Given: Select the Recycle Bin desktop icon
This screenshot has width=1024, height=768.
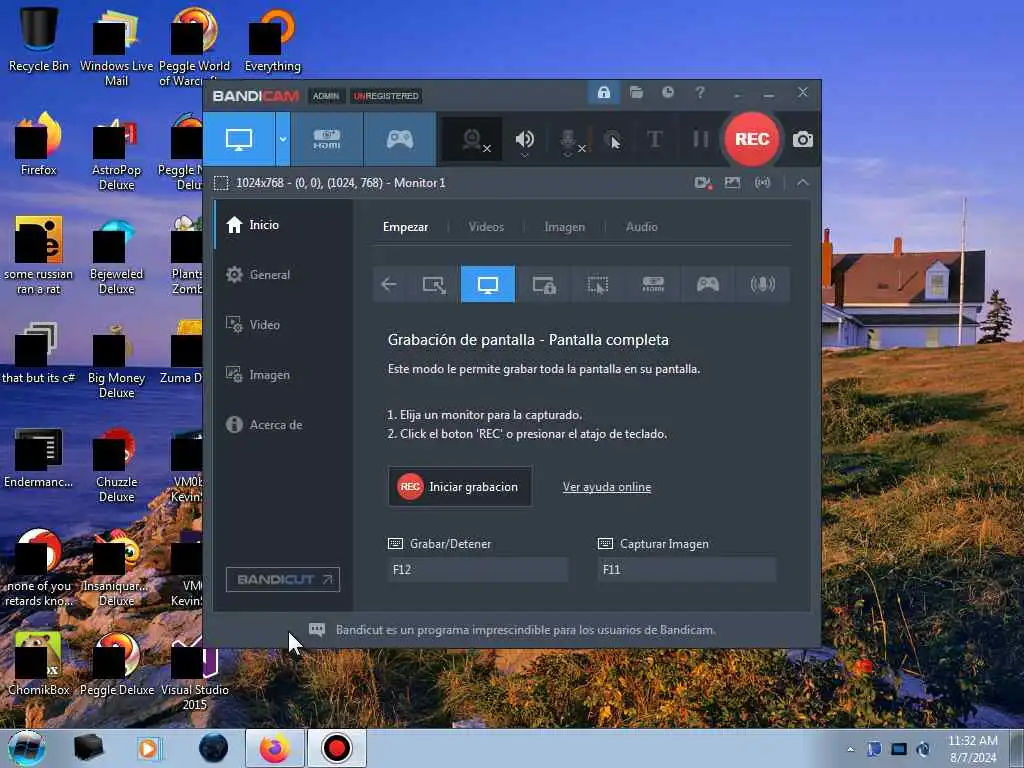Looking at the screenshot, I should (x=39, y=38).
